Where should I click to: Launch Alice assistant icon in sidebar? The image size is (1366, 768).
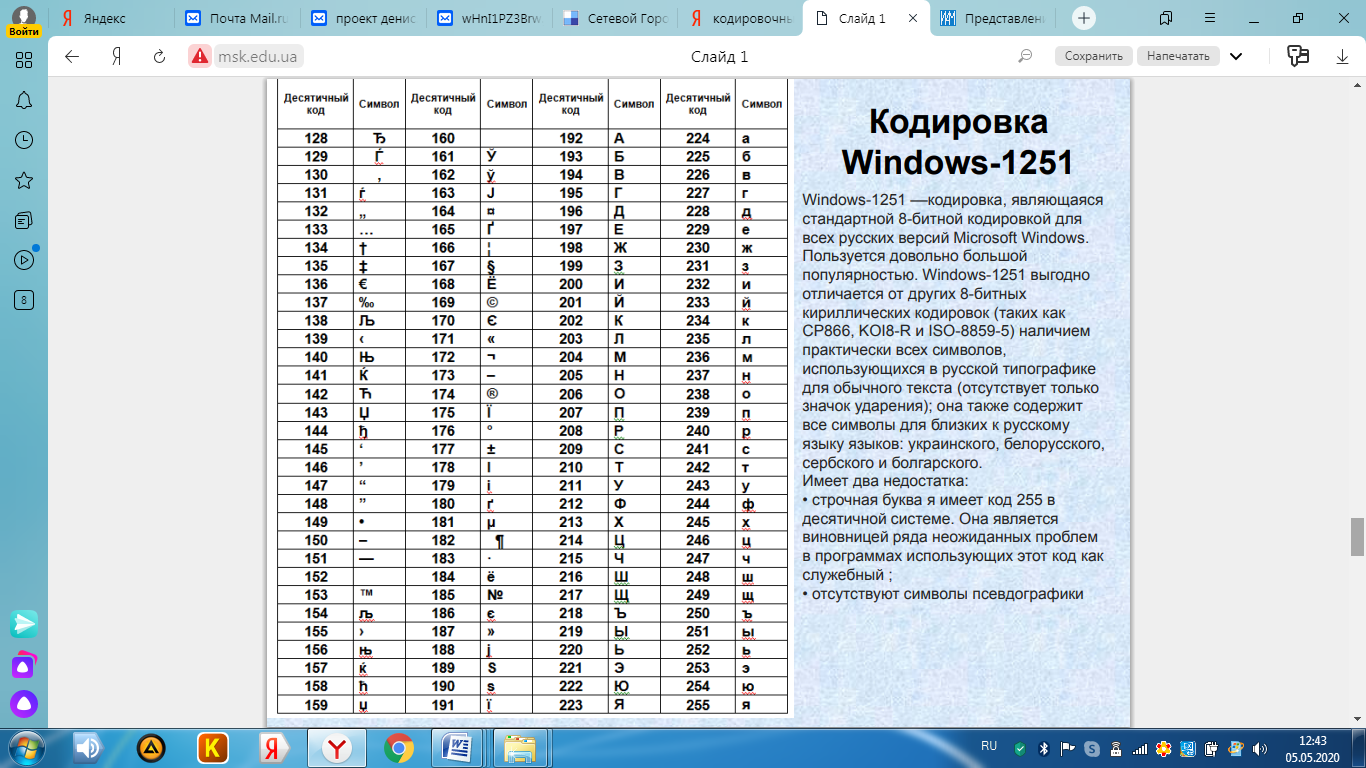(25, 704)
